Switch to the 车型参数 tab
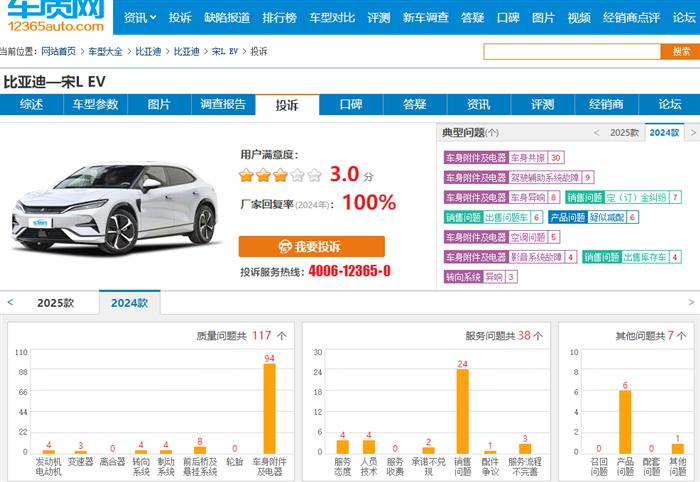Screen dimensions: 700x482 (96, 104)
